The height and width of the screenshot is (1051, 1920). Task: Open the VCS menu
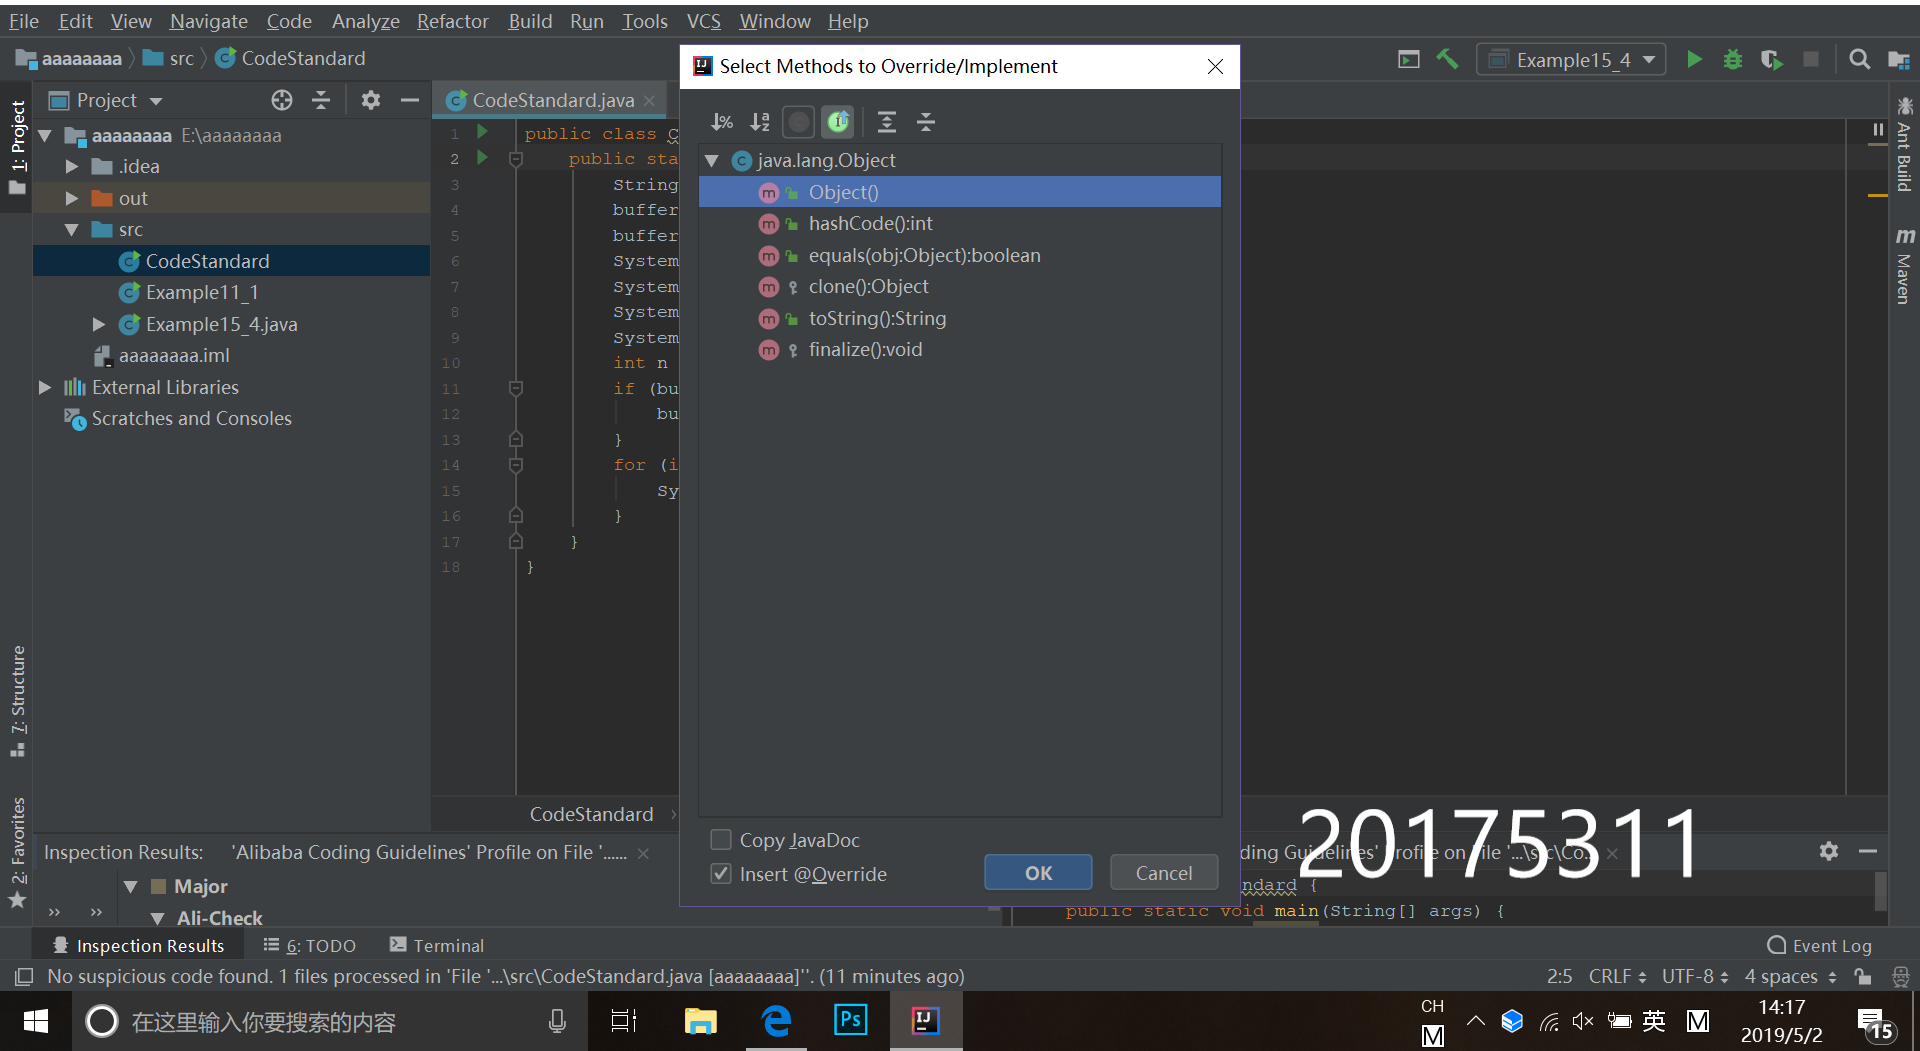[703, 21]
